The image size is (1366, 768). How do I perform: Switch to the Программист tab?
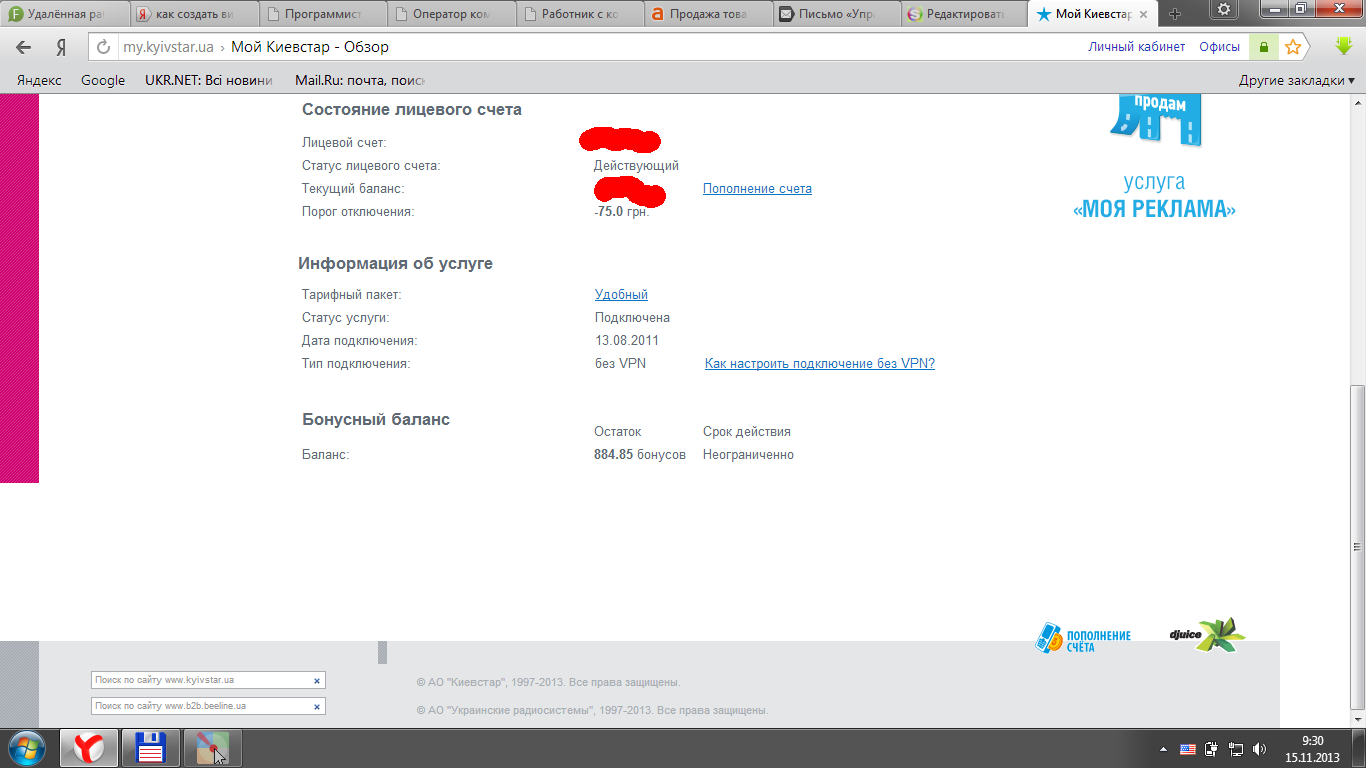[323, 14]
